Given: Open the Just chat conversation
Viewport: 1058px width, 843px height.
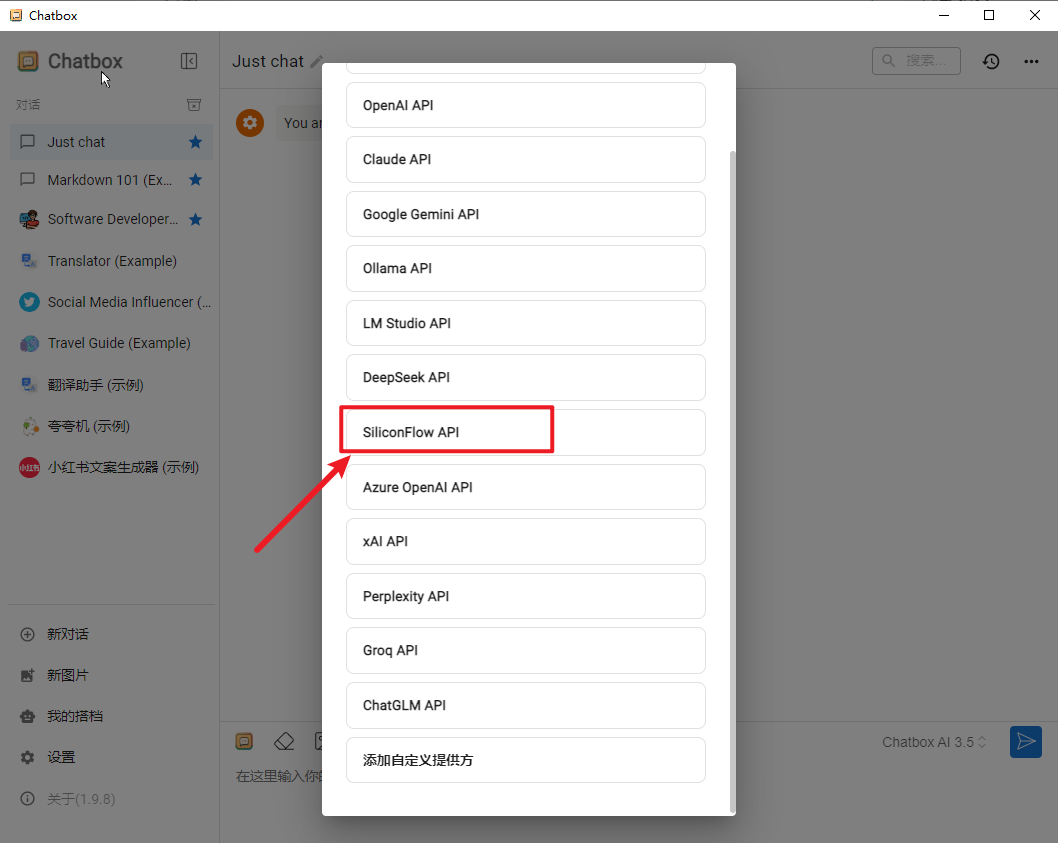Looking at the screenshot, I should [x=111, y=142].
